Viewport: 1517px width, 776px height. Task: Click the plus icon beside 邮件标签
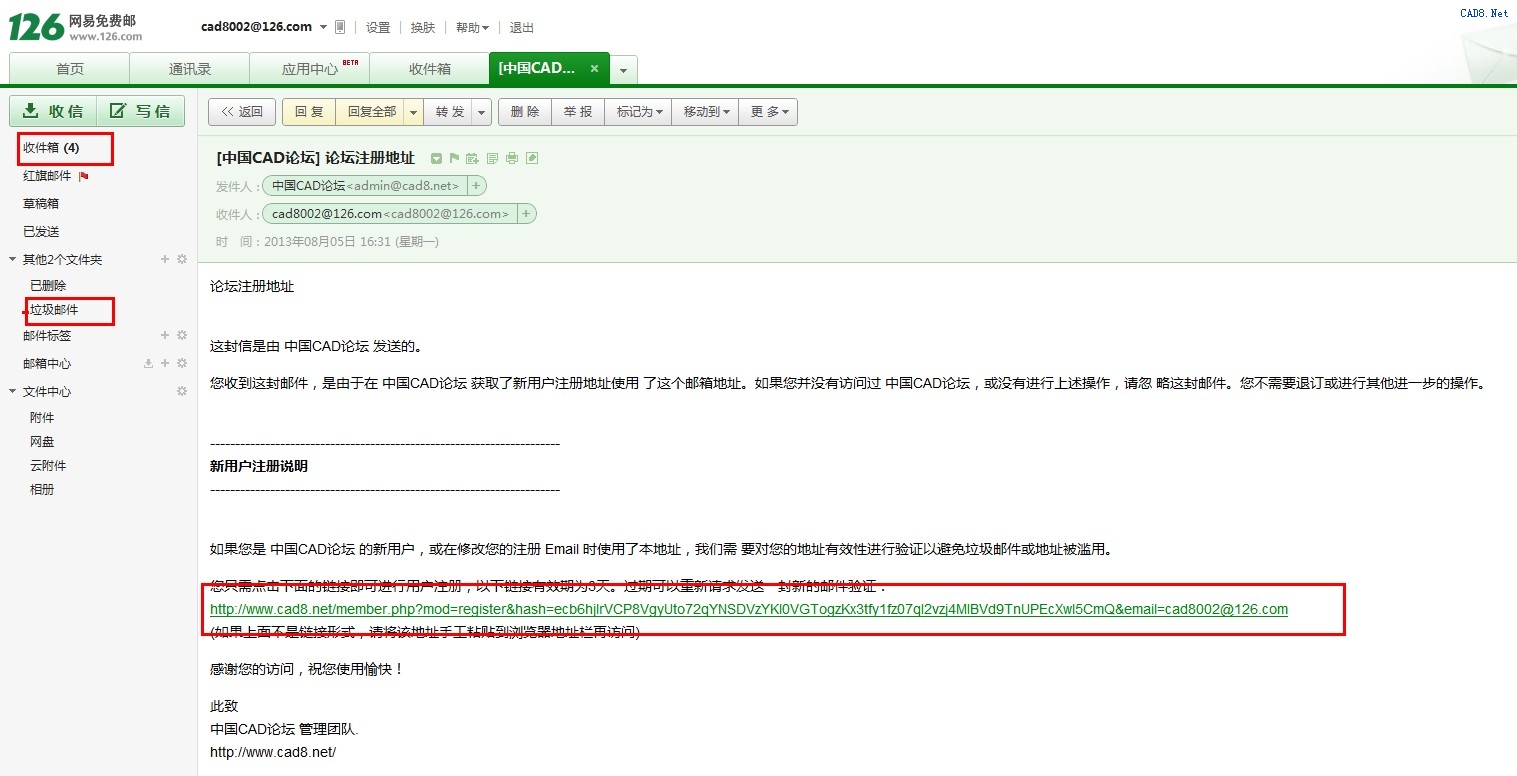[x=165, y=335]
